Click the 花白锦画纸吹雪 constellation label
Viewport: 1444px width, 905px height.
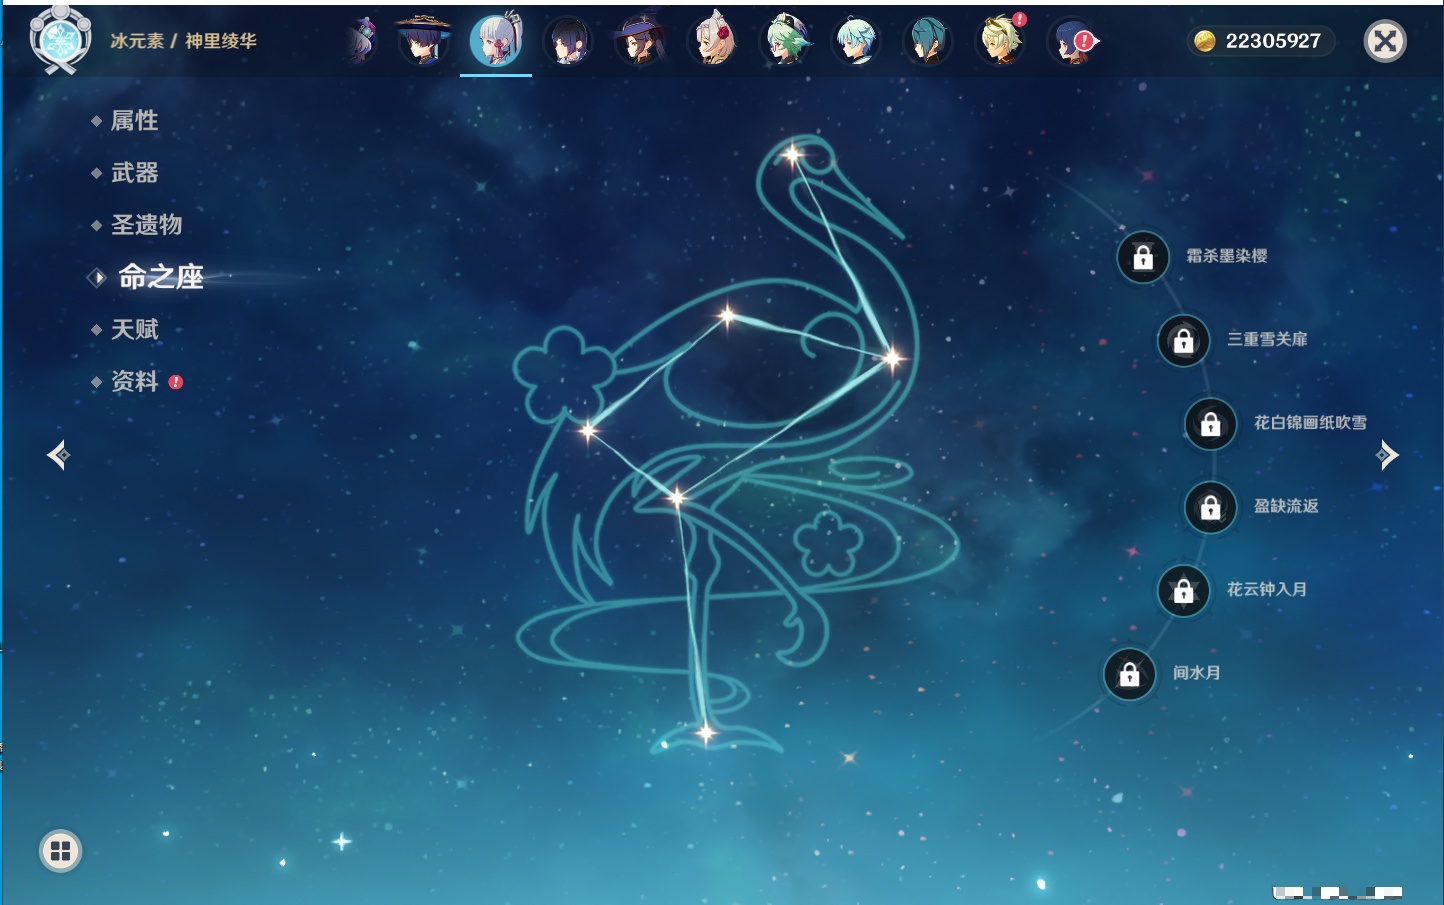click(1311, 422)
